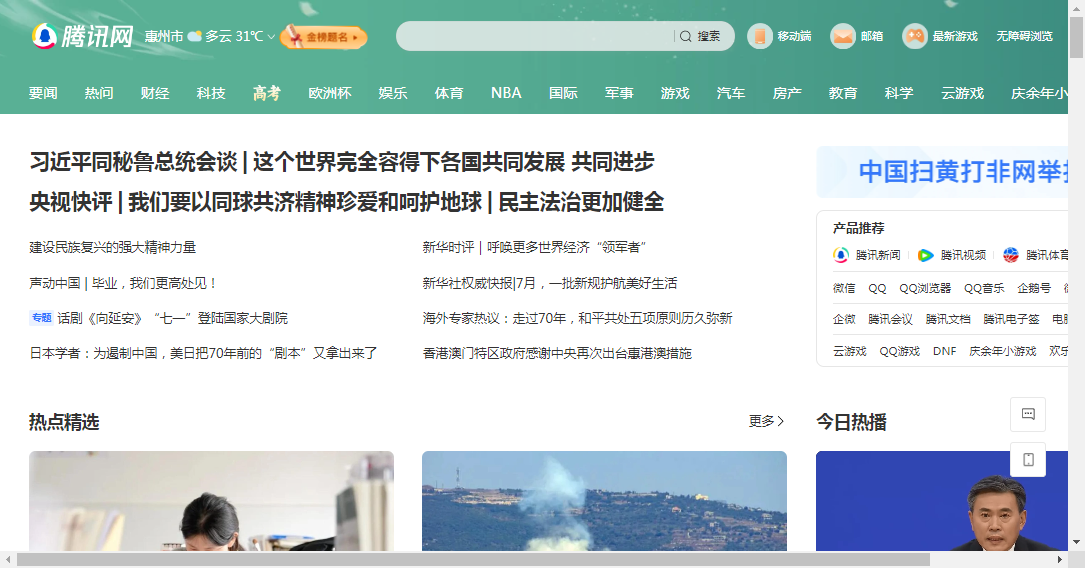This screenshot has height=568, width=1085.
Task: Click the mobile device floating sidebar icon
Action: point(1028,459)
